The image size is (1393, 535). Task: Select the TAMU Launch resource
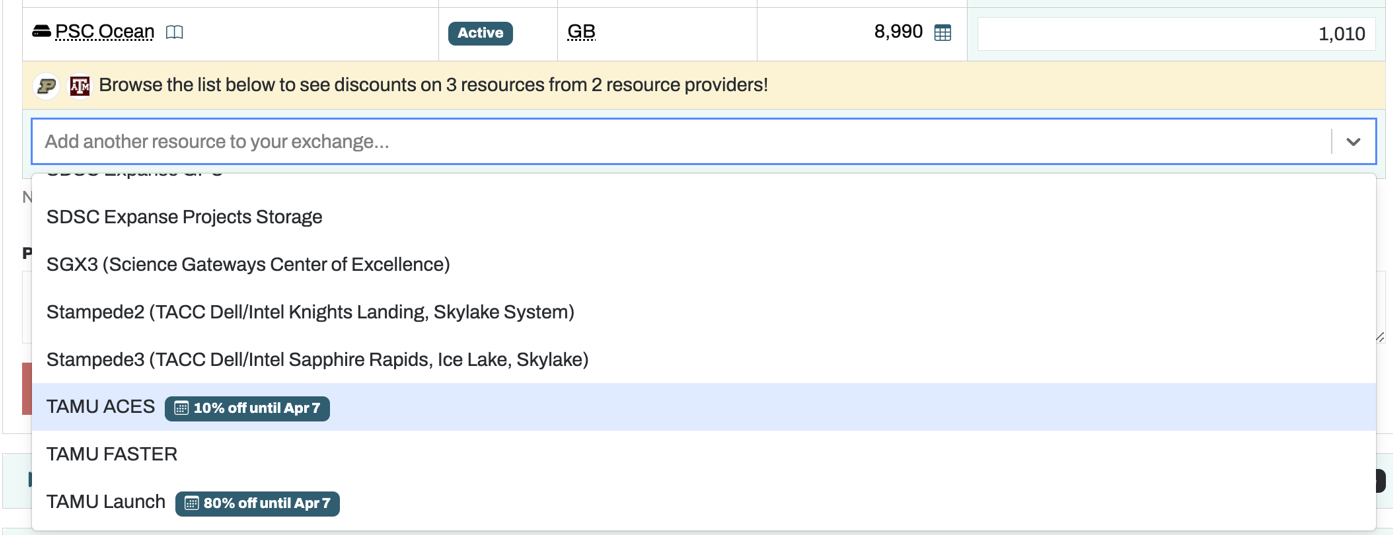pos(106,502)
